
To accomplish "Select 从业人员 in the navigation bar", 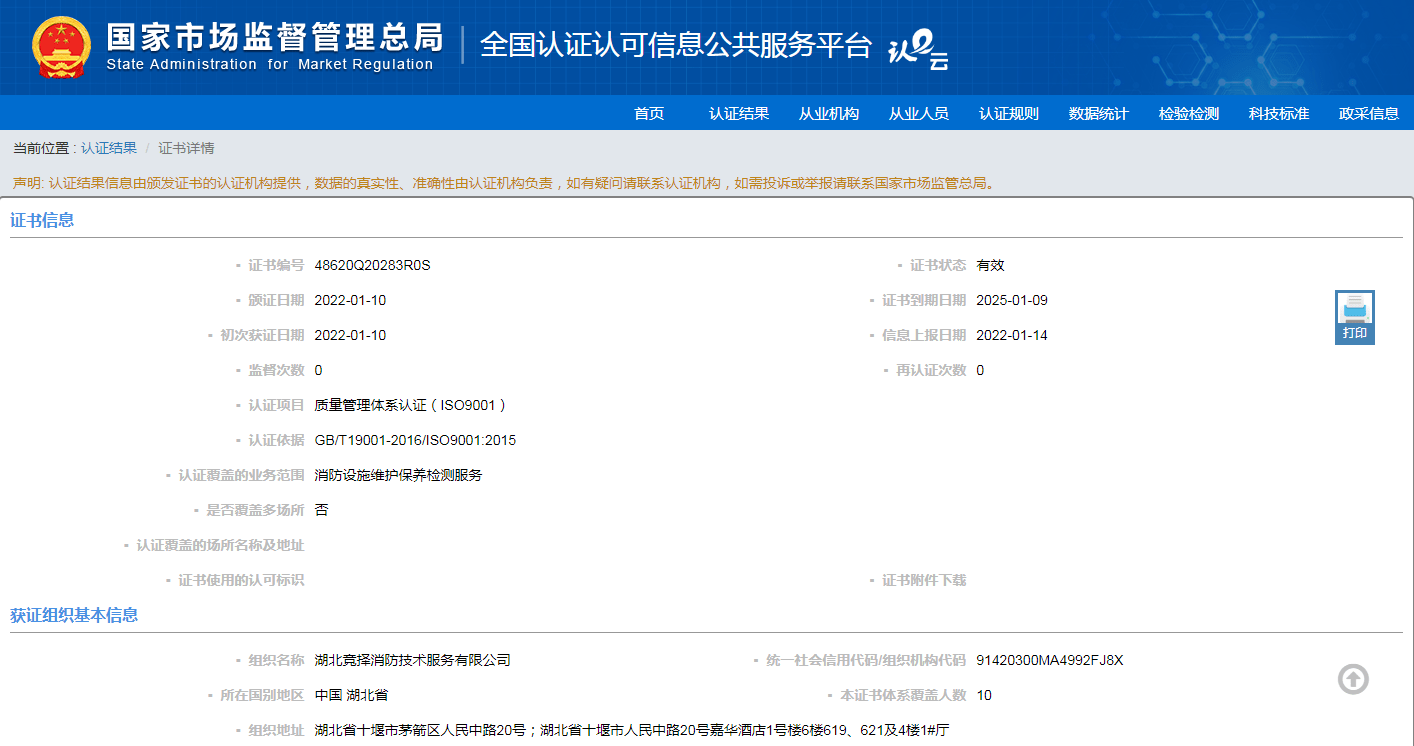I will click(x=919, y=114).
